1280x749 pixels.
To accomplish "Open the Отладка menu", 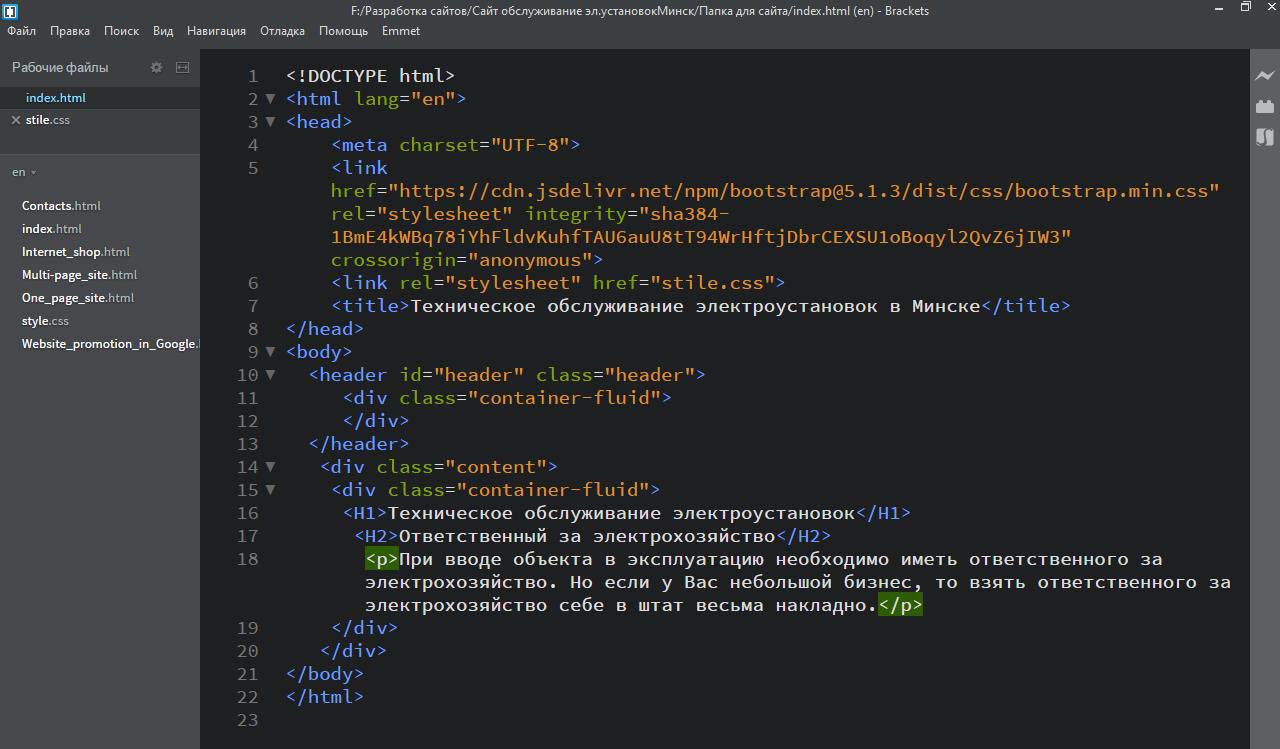I will coord(282,31).
